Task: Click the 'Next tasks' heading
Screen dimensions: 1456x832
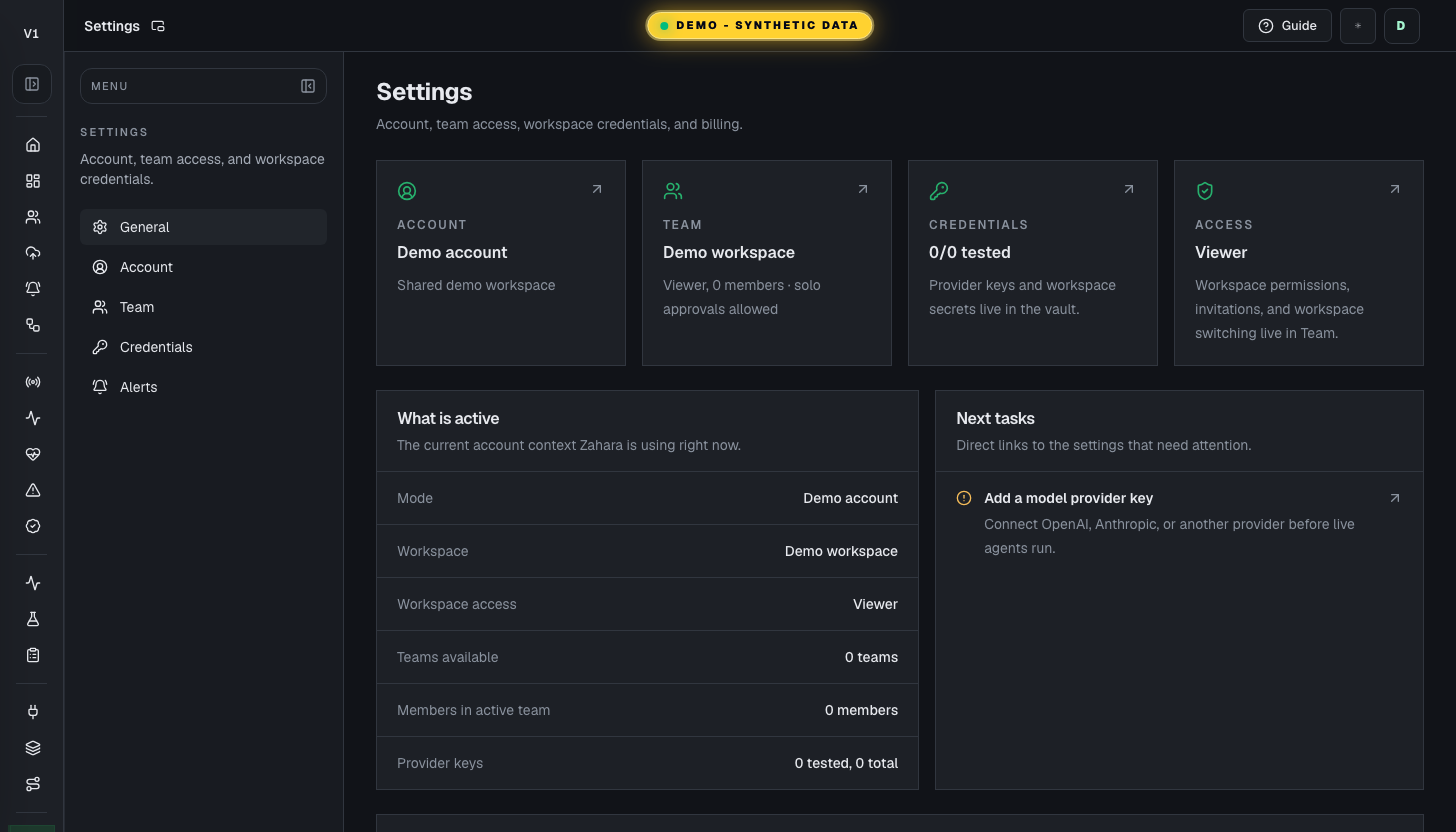Action: (995, 418)
